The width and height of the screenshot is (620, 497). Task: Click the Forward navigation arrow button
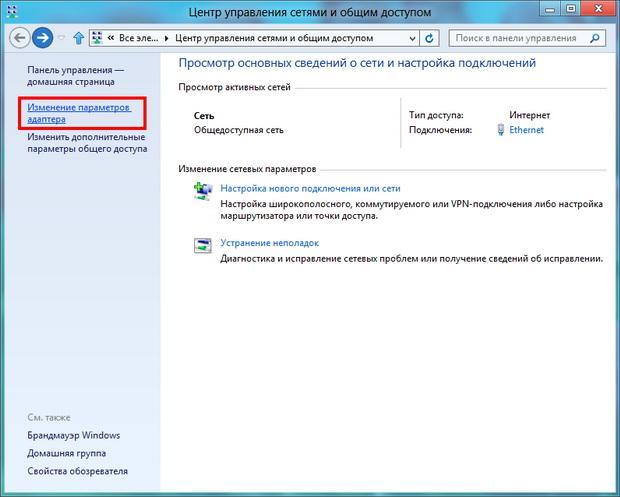coord(42,38)
